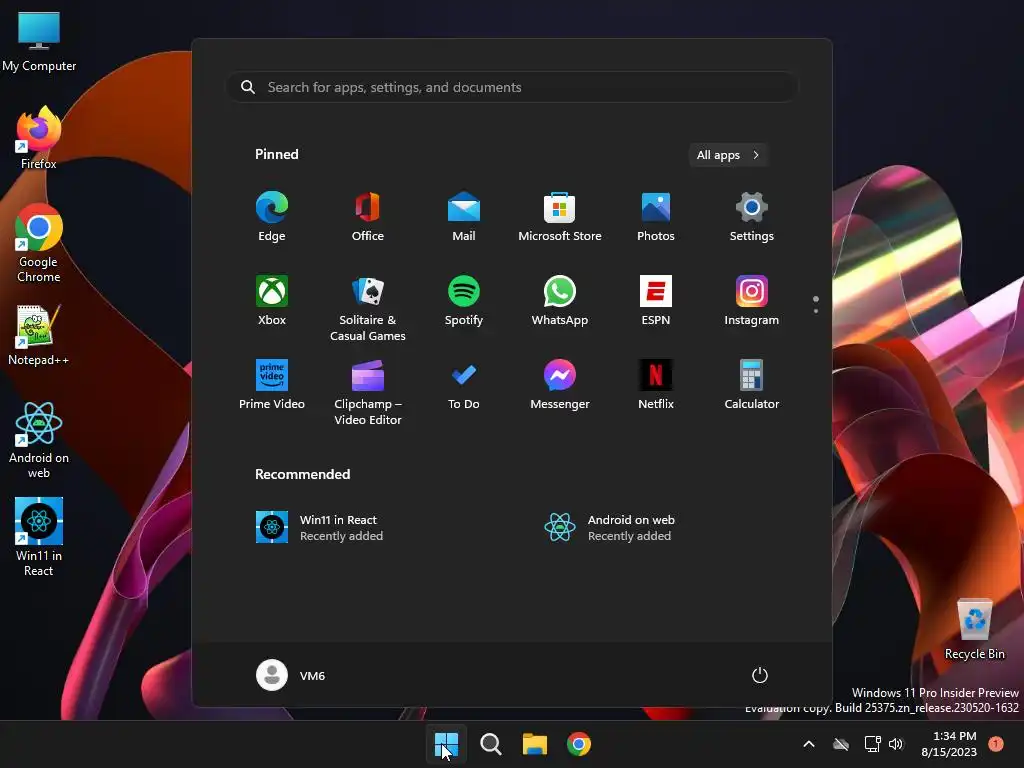Launch the Netflix app

(x=656, y=385)
